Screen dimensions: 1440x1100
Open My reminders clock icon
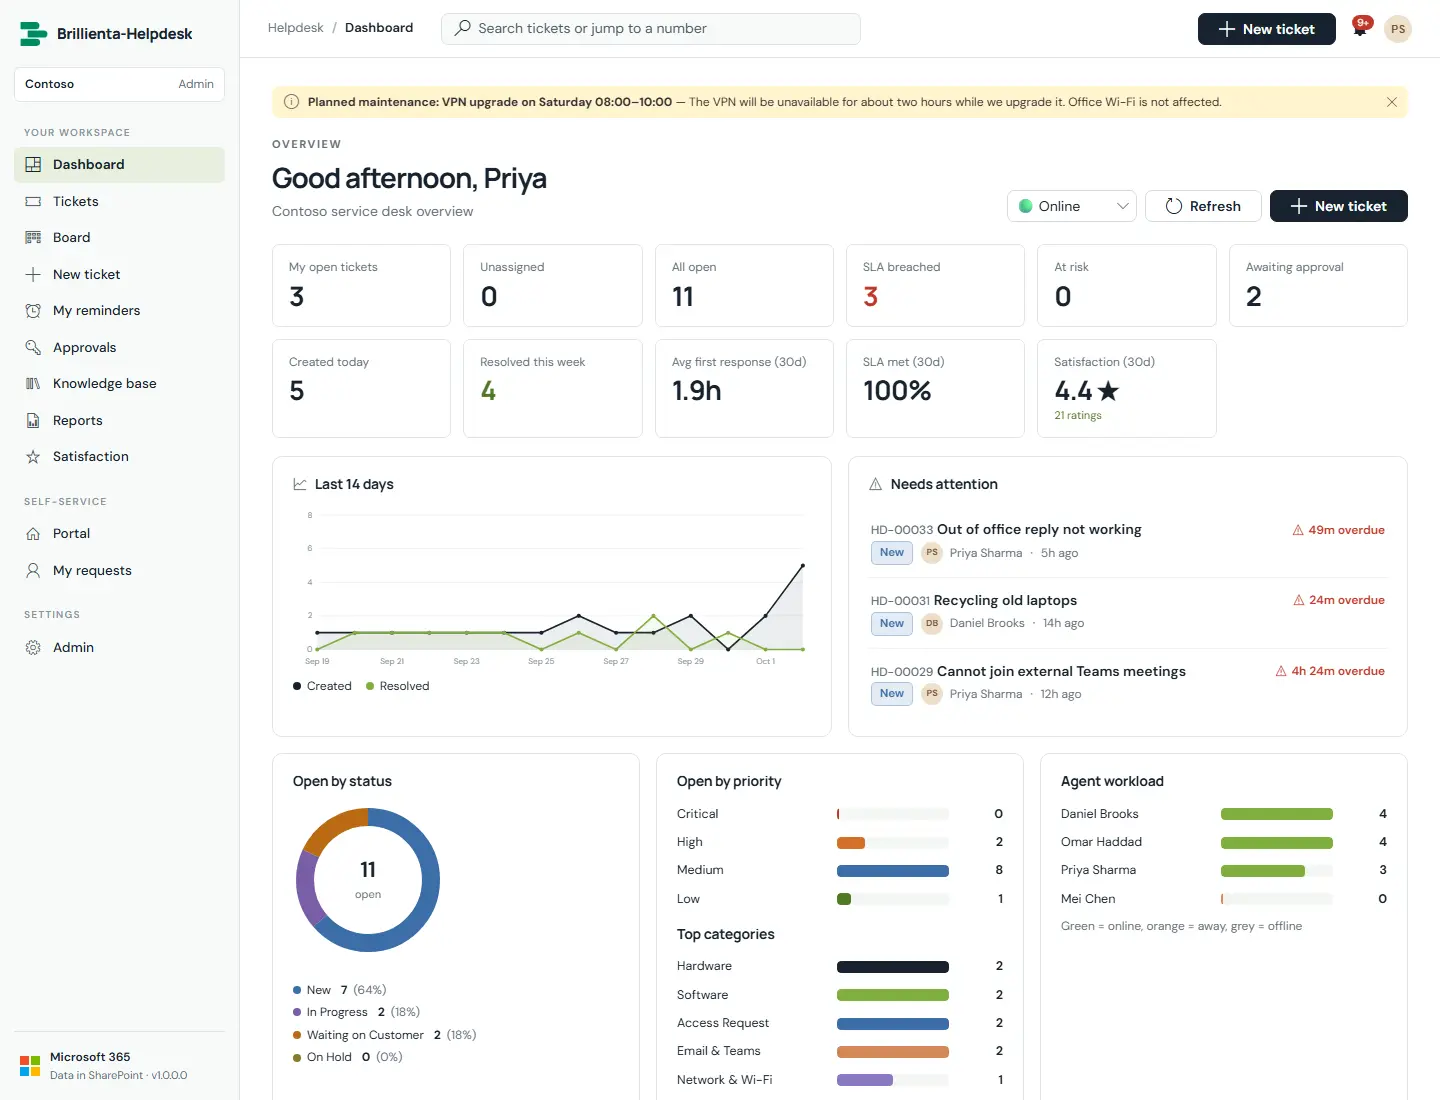33,311
